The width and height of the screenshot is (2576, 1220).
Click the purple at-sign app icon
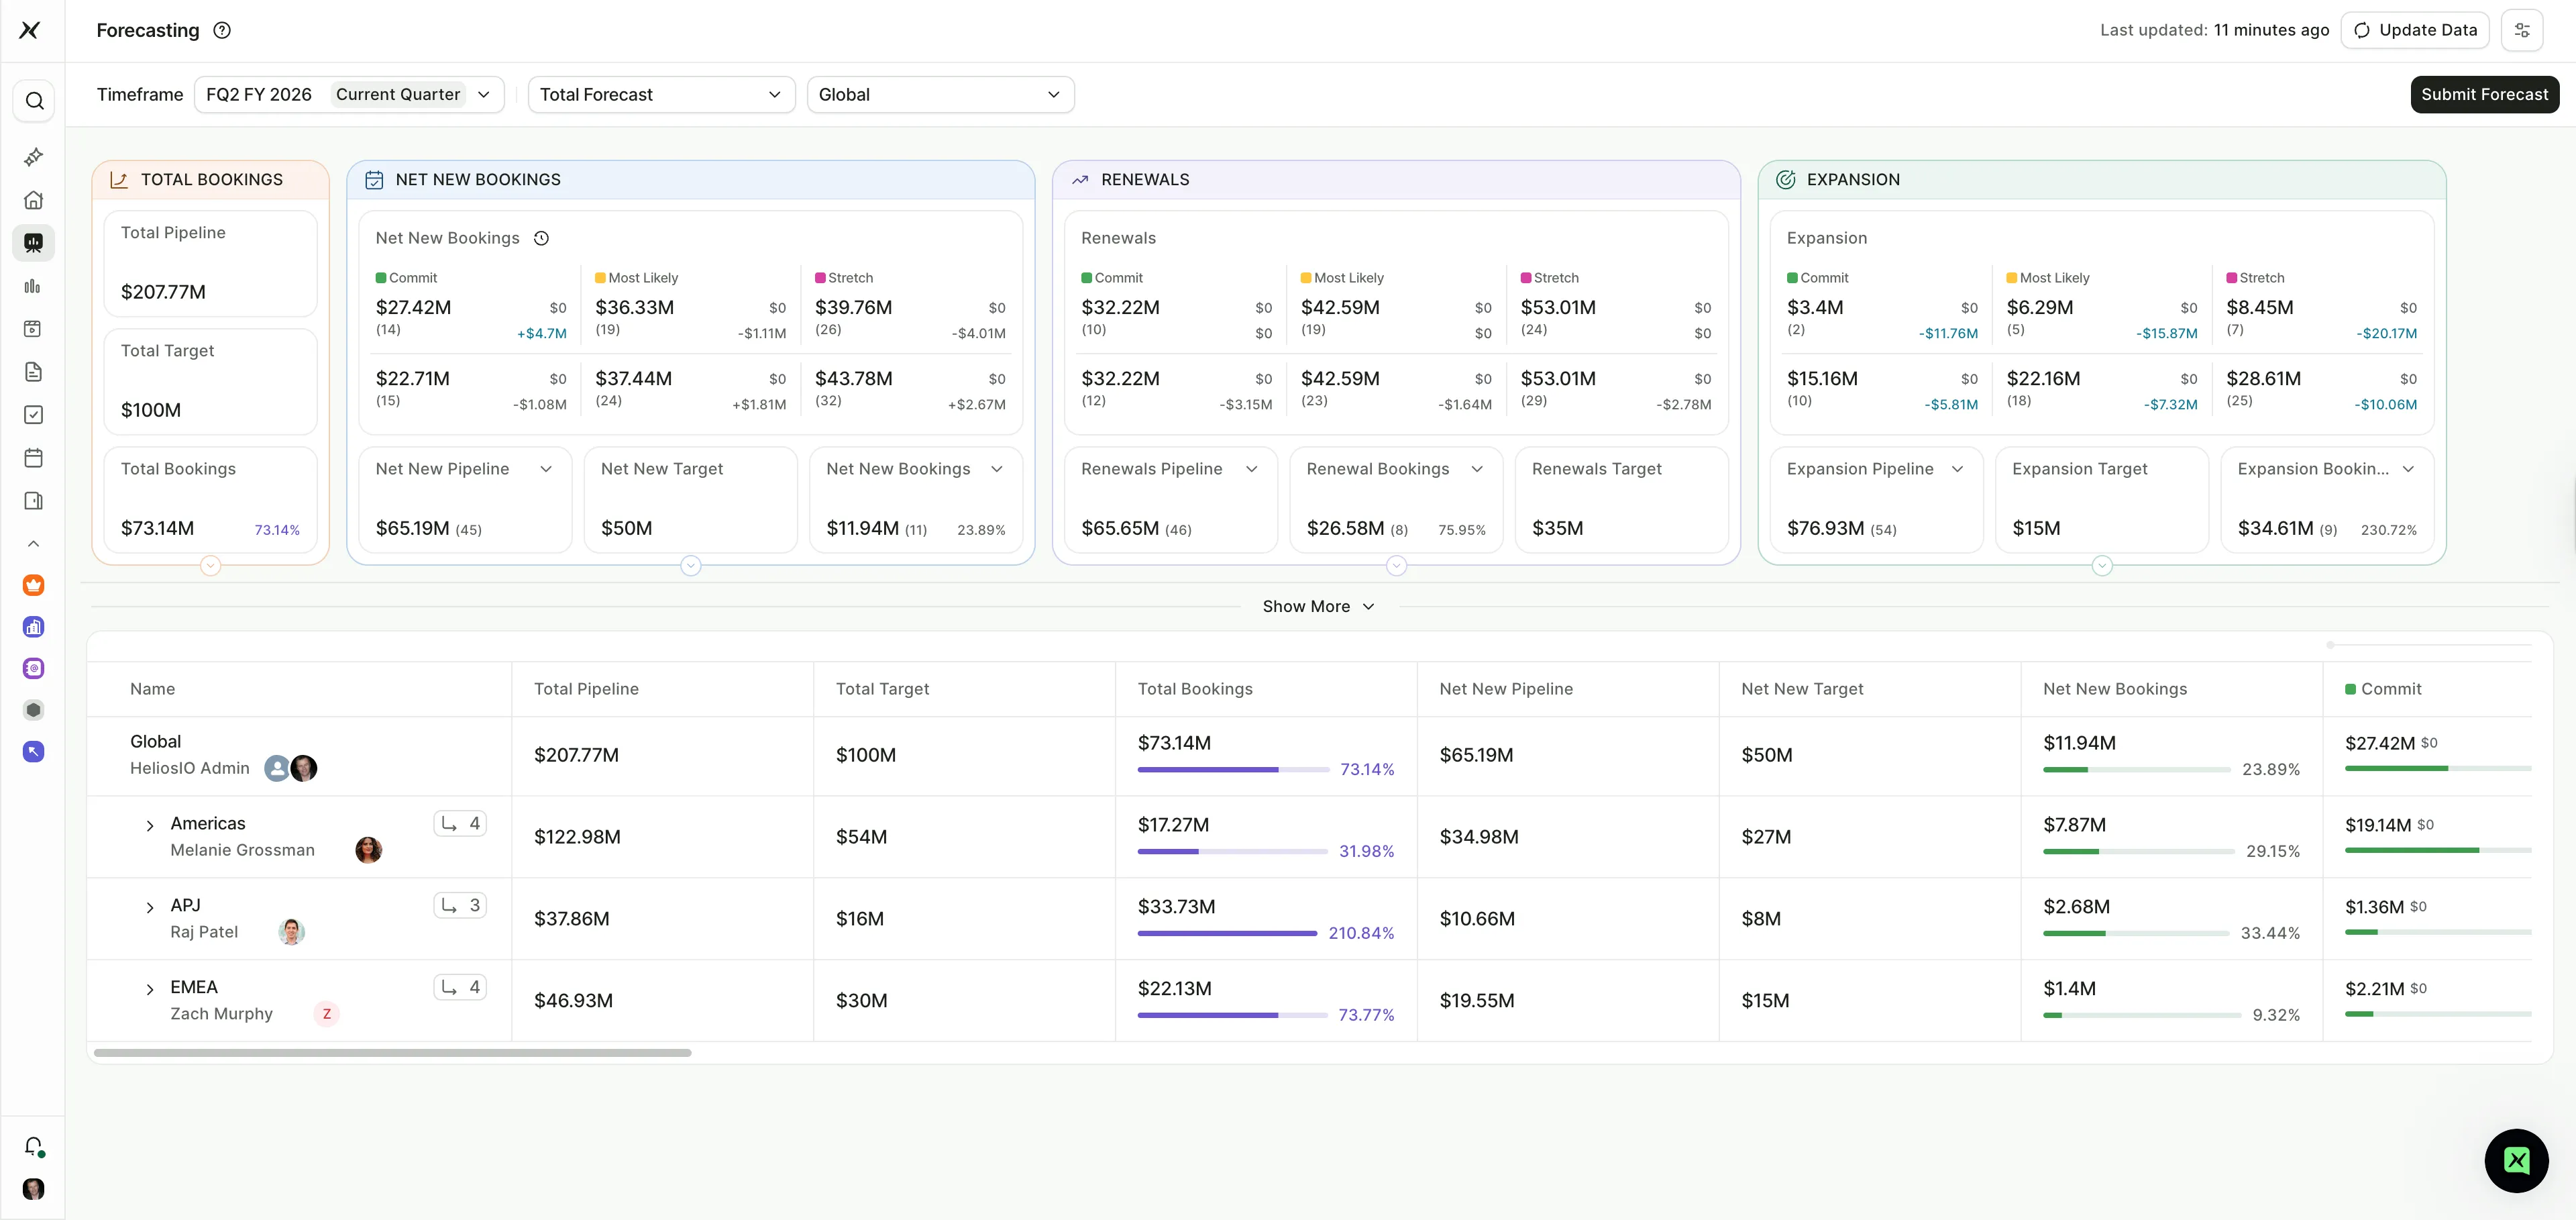[34, 668]
